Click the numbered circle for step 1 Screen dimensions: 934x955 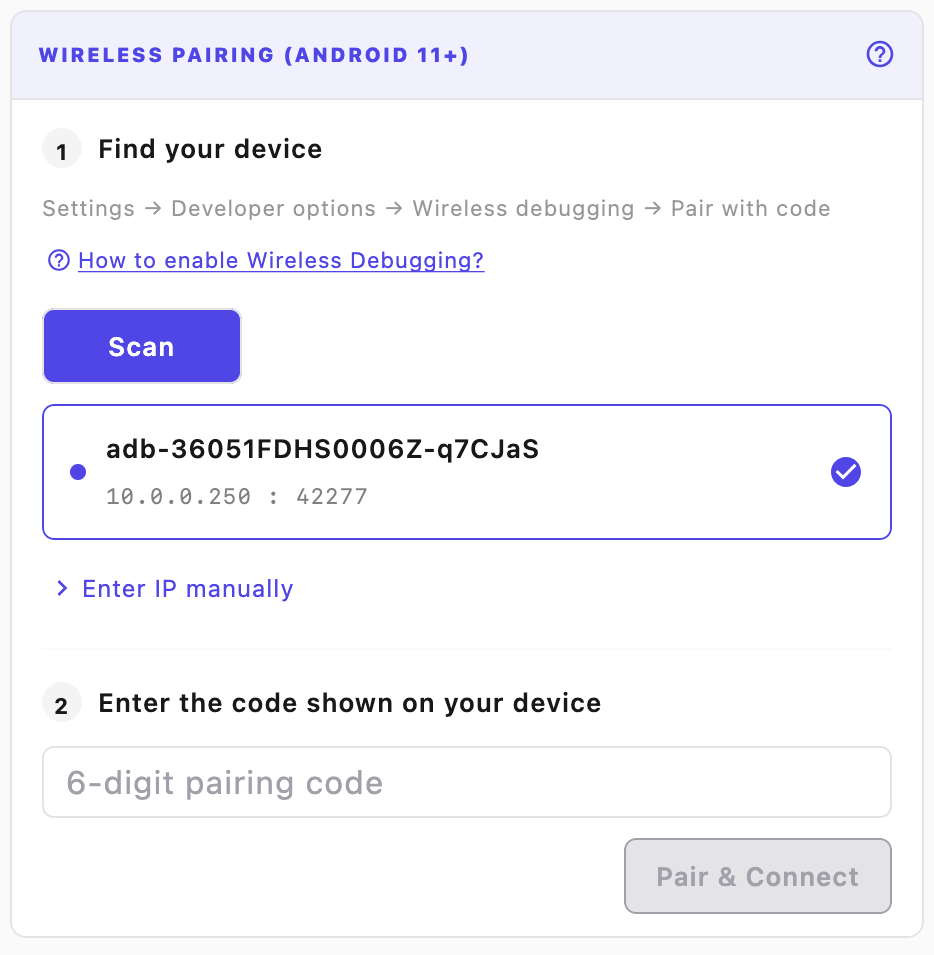click(62, 148)
